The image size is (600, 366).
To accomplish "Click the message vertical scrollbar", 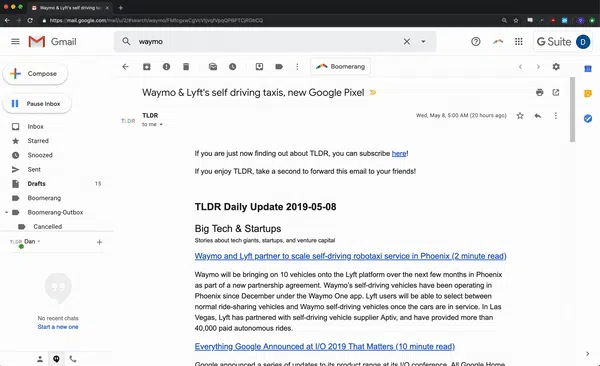I will [x=572, y=110].
